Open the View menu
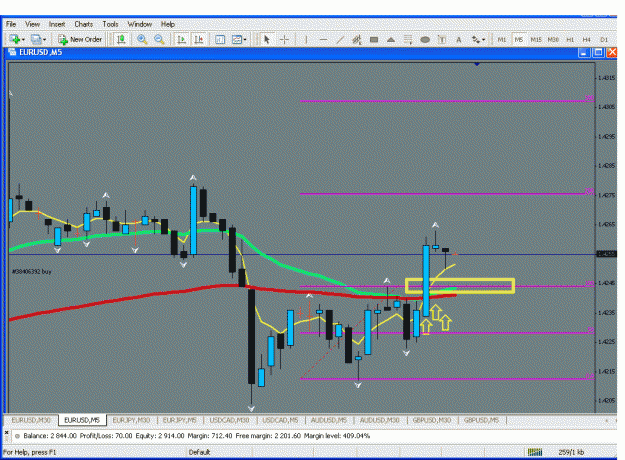Screen dimensions: 625x460 coord(33,24)
